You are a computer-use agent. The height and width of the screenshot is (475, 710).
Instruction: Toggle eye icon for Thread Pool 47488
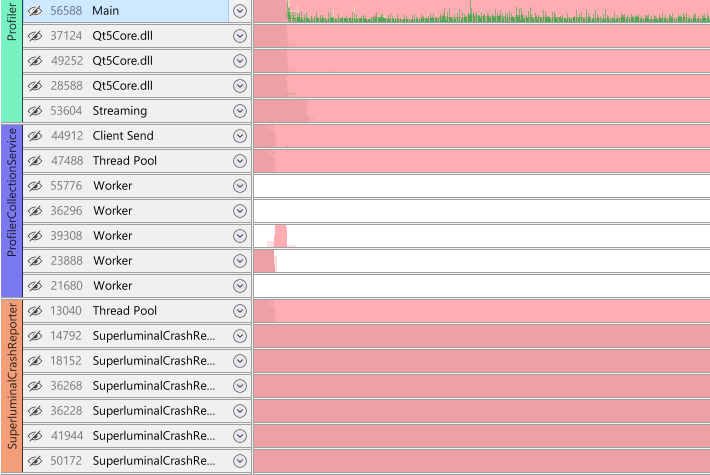[34, 161]
